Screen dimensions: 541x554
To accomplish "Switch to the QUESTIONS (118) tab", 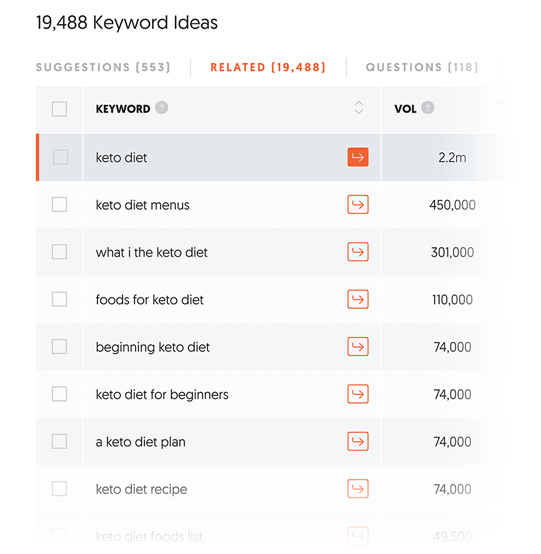I will 422,67.
